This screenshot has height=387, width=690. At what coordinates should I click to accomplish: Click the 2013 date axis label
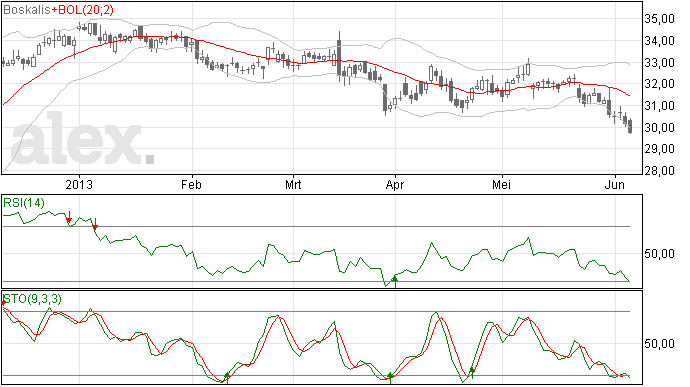[79, 184]
